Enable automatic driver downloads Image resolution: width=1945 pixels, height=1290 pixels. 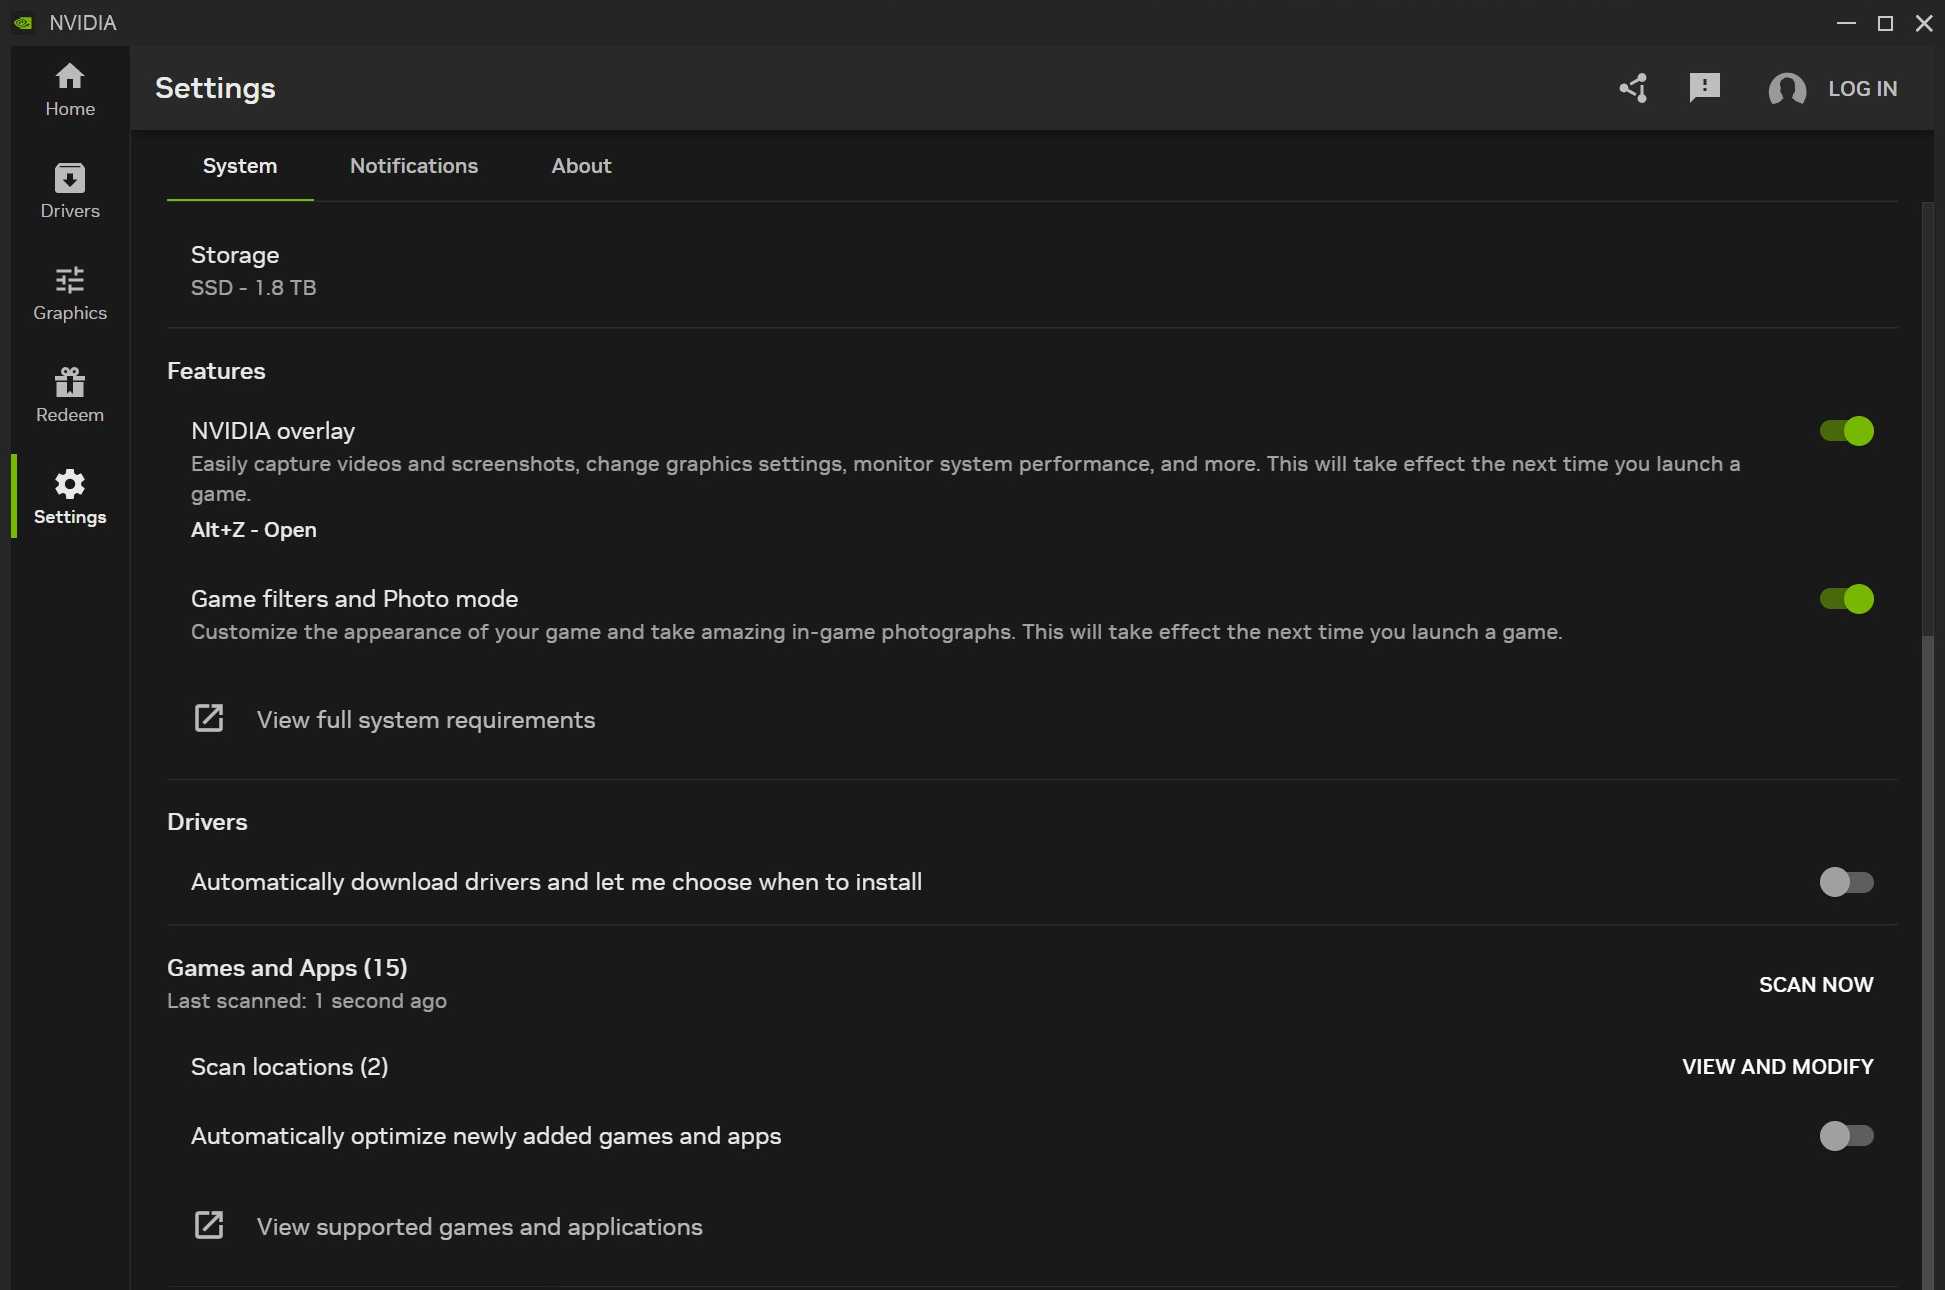click(x=1846, y=882)
